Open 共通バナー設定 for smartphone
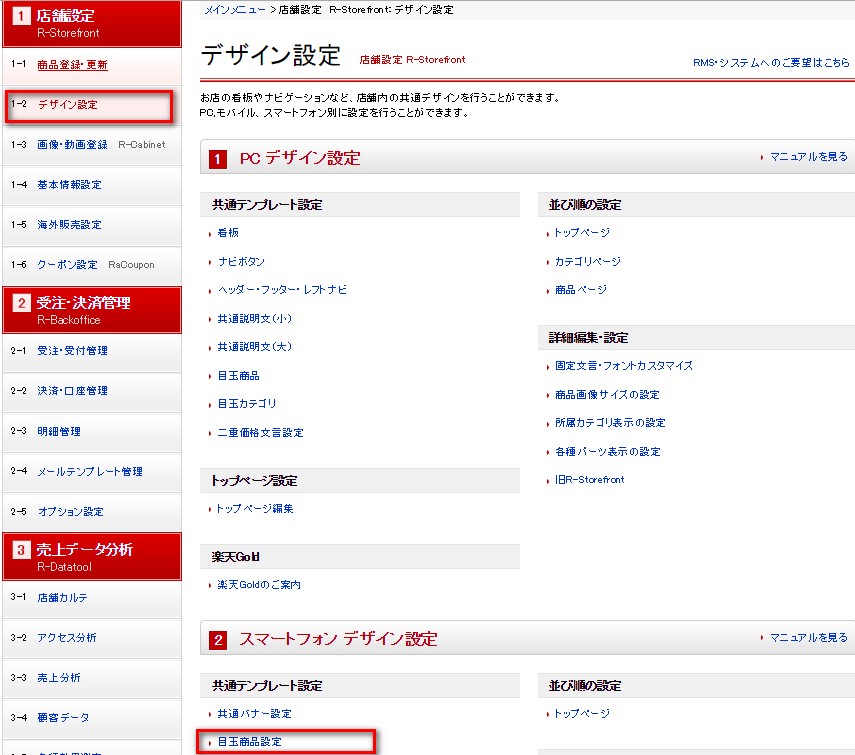Viewport: 855px width, 755px height. click(x=255, y=714)
